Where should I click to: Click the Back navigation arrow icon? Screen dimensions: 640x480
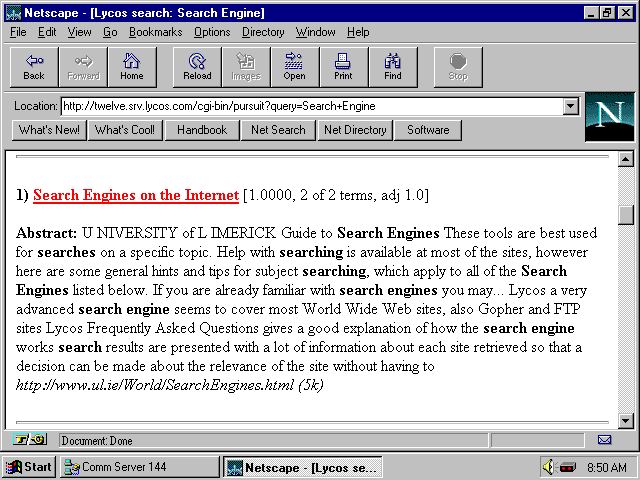point(34,66)
